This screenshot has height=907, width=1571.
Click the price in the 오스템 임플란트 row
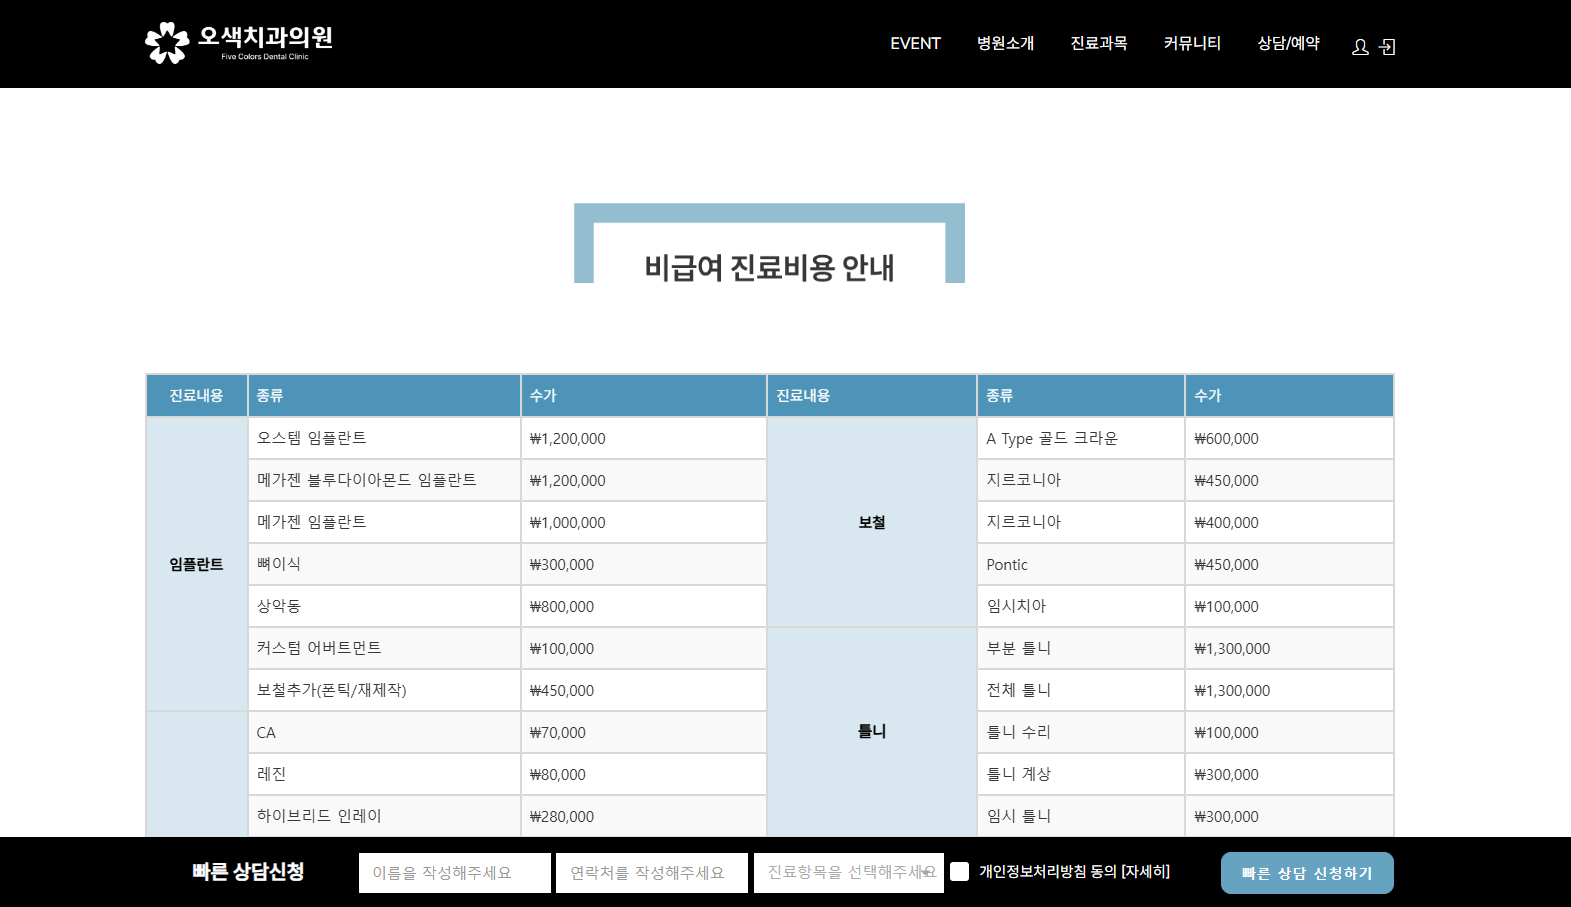pos(644,438)
